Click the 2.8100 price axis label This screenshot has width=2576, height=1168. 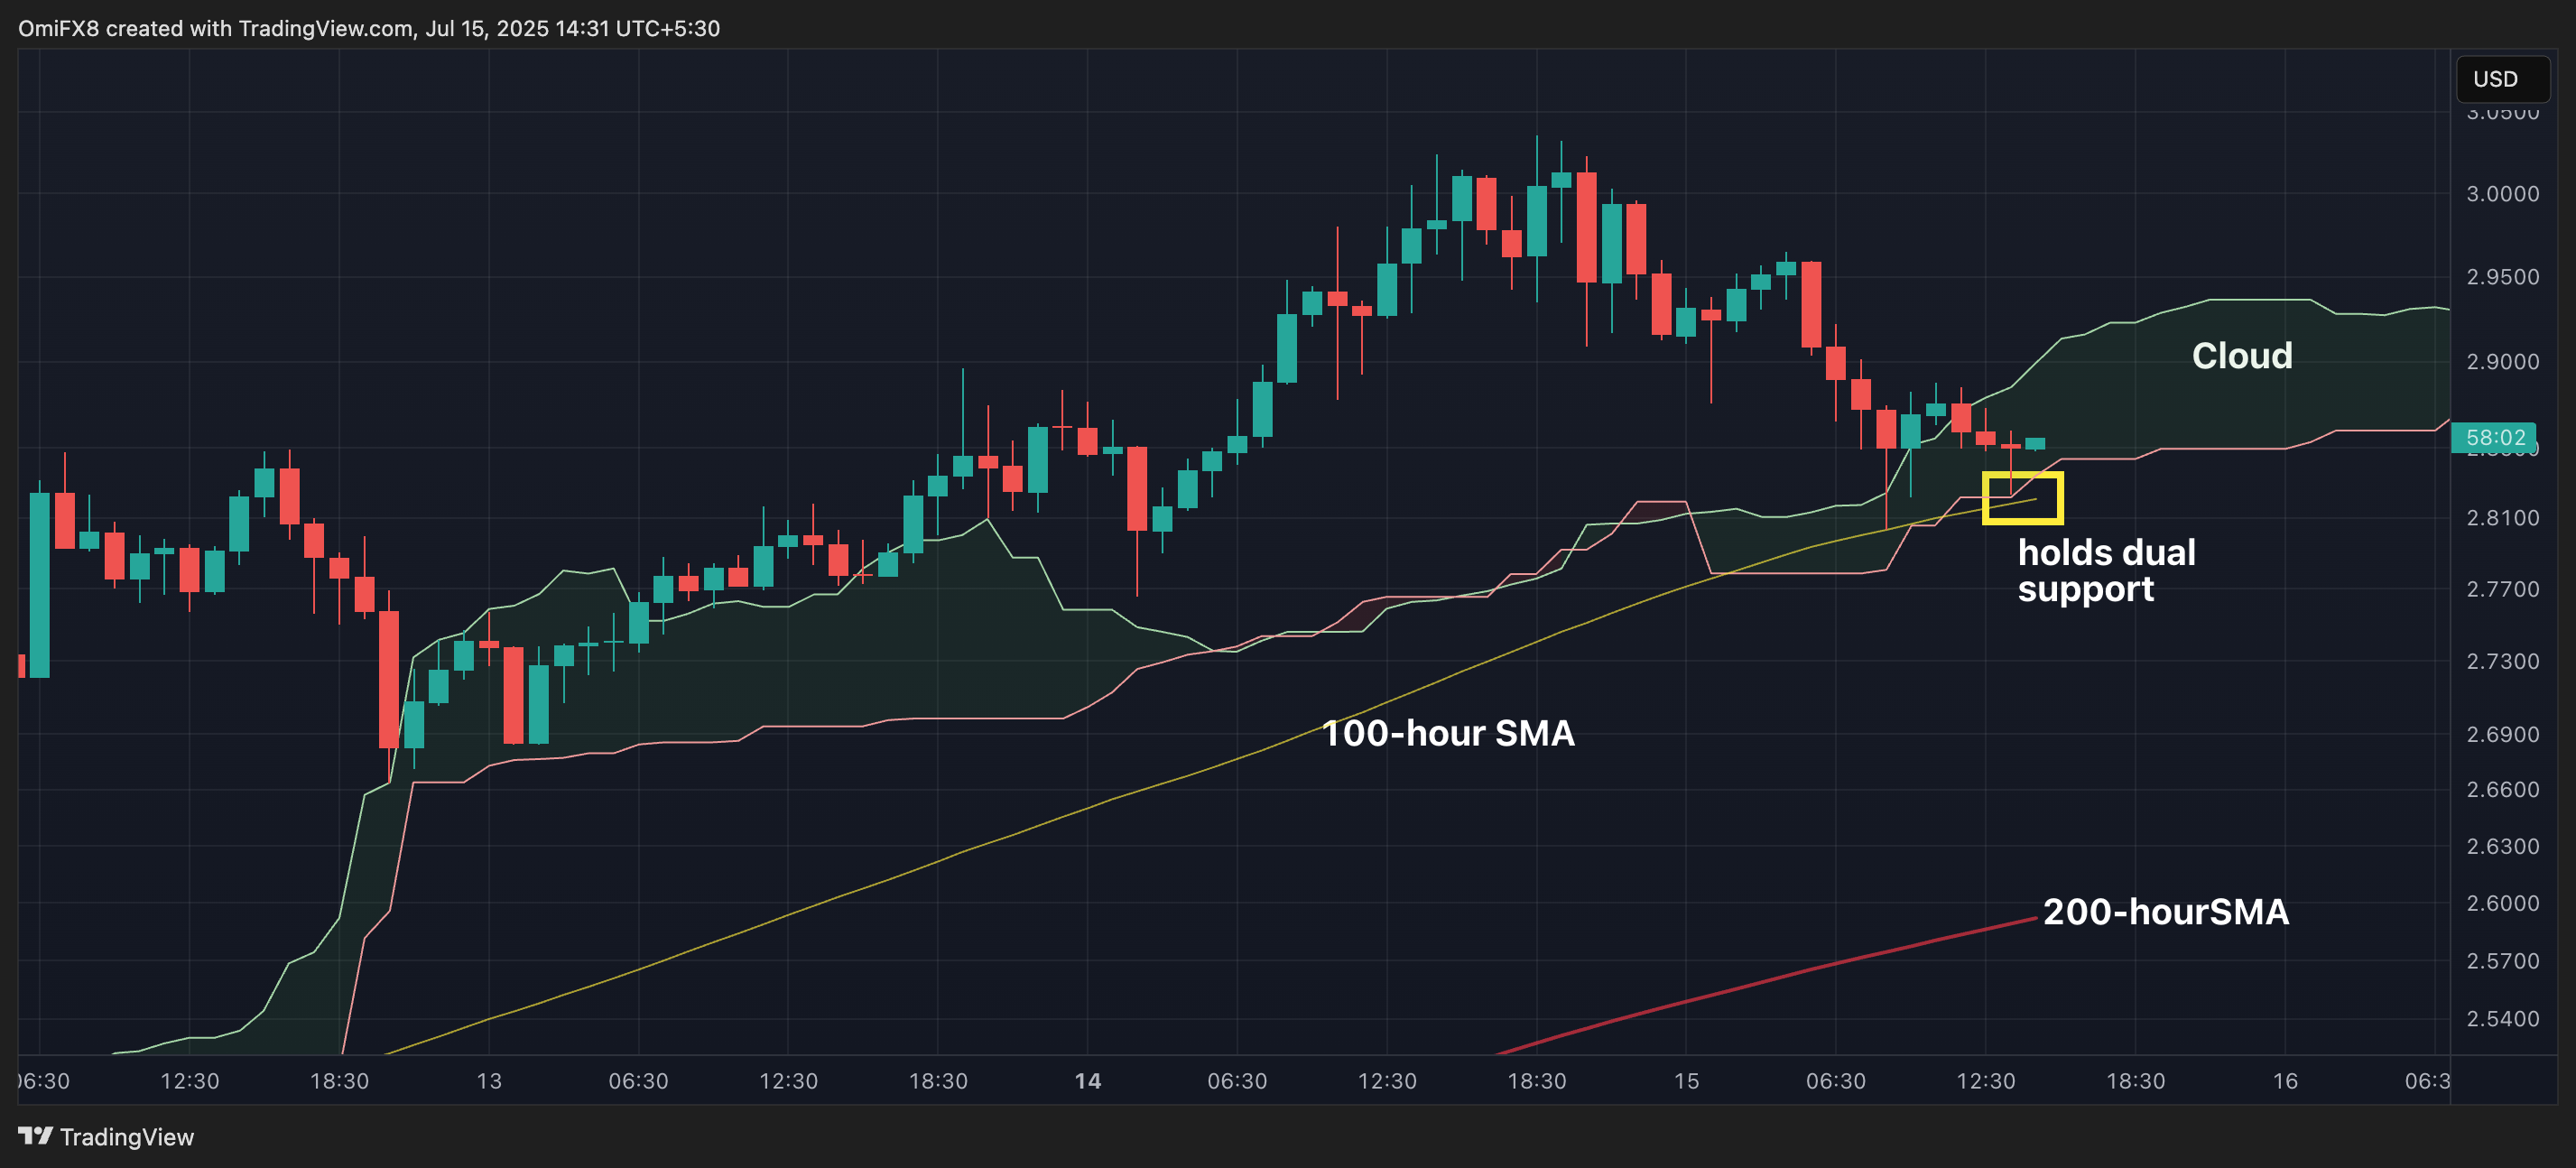2502,518
